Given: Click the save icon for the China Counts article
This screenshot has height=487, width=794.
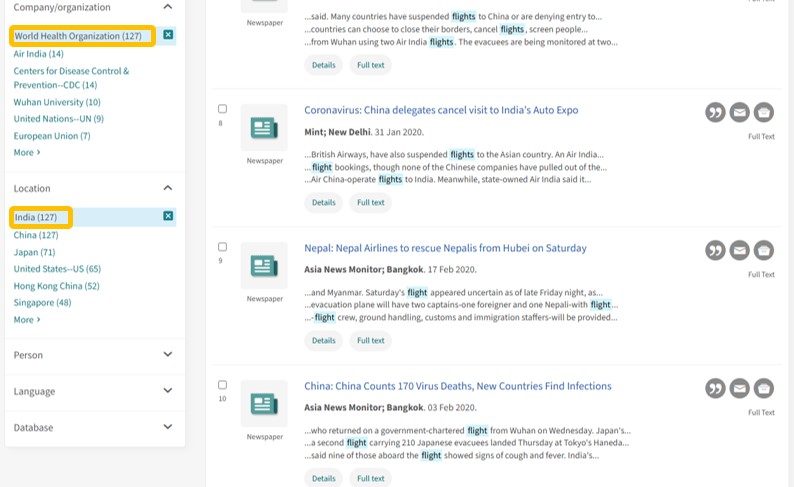Looking at the screenshot, I should [x=763, y=388].
